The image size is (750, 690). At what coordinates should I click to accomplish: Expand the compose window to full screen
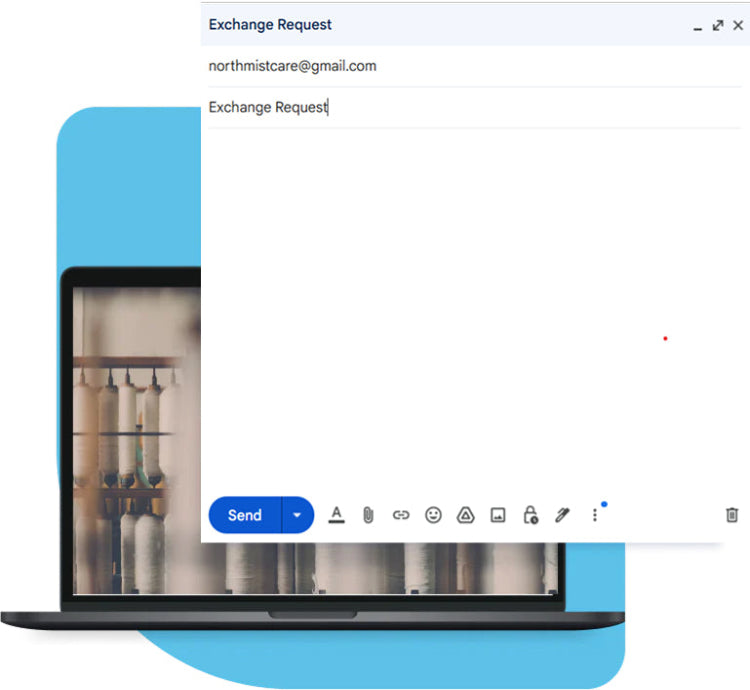pos(718,25)
